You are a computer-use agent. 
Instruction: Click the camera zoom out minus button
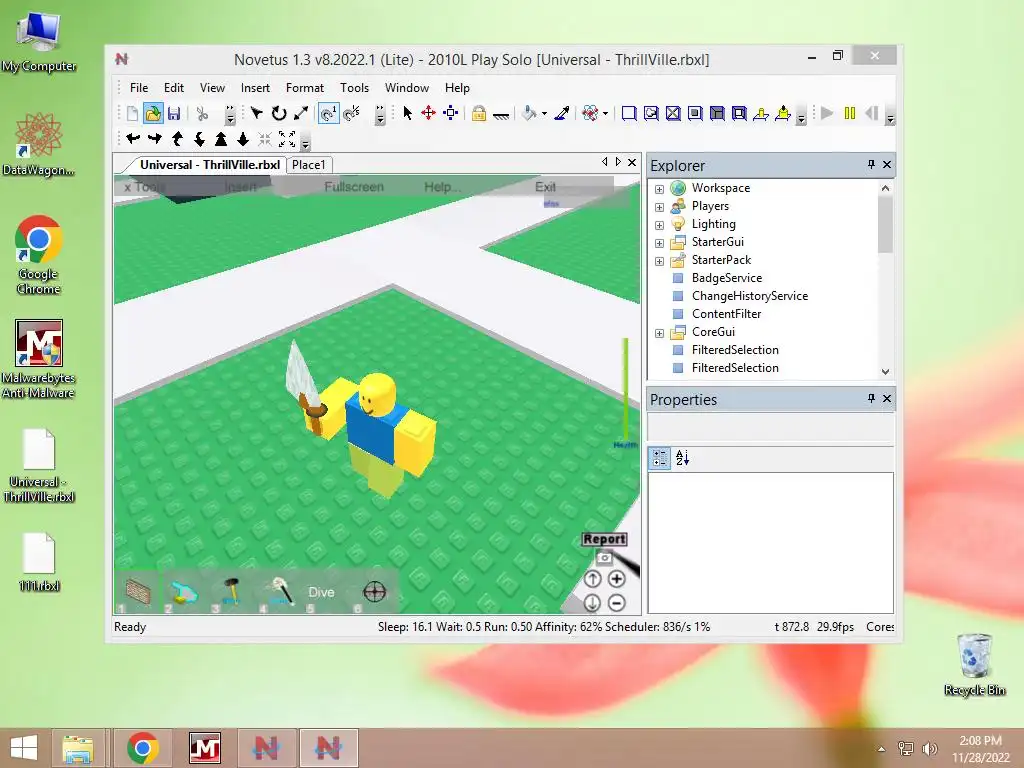coord(616,602)
